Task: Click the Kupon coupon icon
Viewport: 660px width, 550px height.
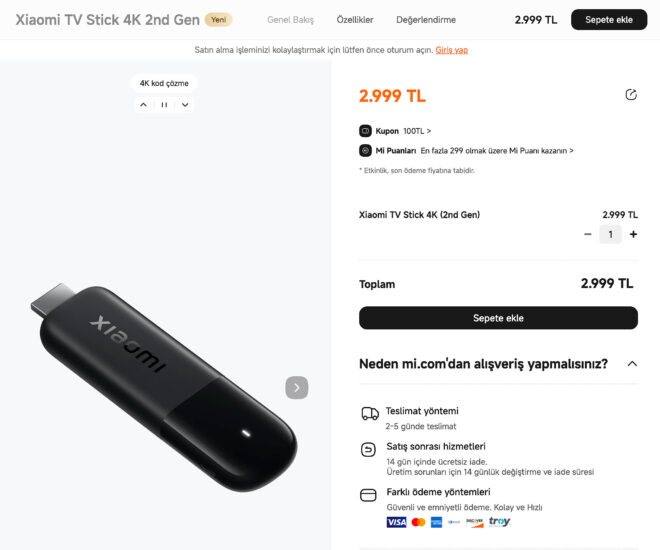Action: pos(365,131)
